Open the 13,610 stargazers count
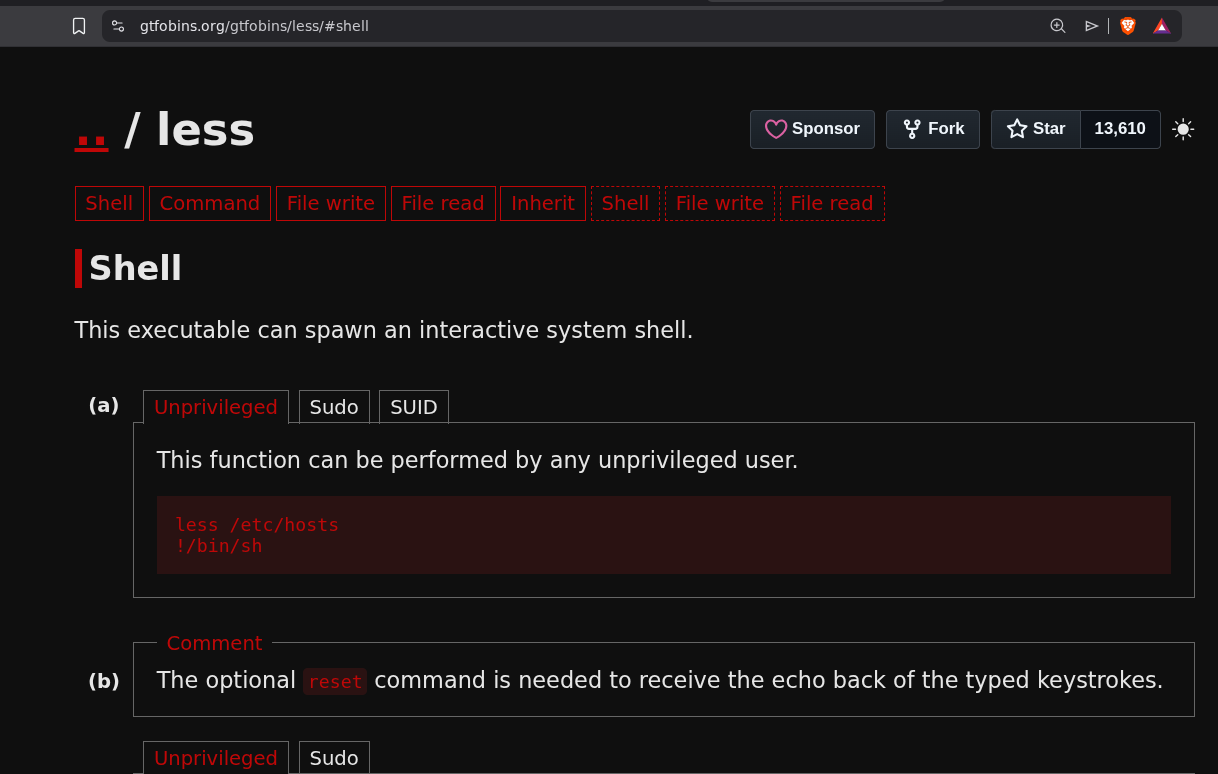1218x774 pixels. 1120,129
